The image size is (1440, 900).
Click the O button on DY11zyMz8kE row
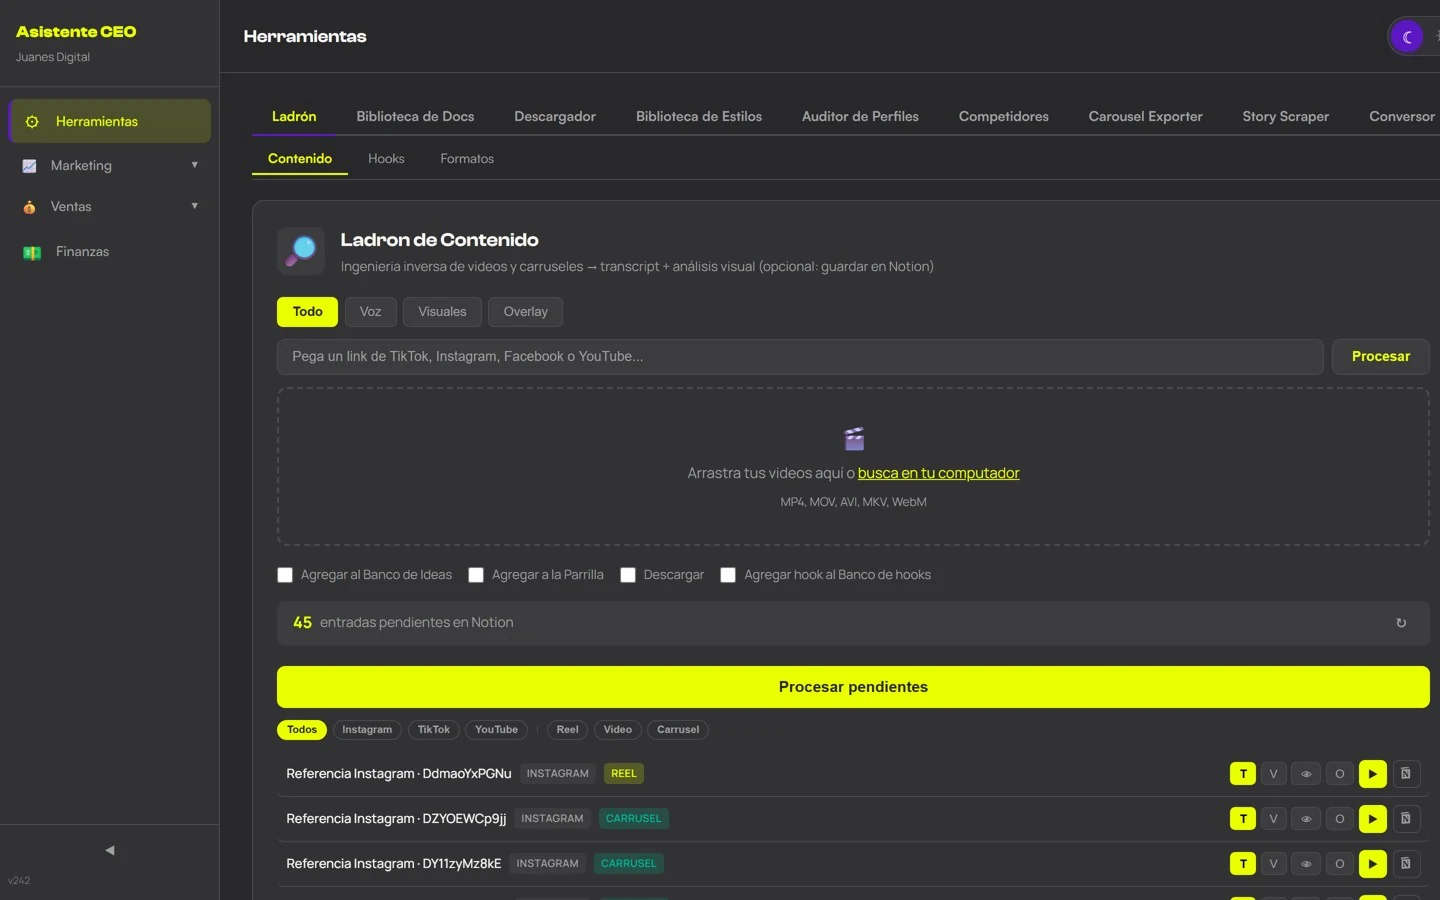coord(1339,864)
